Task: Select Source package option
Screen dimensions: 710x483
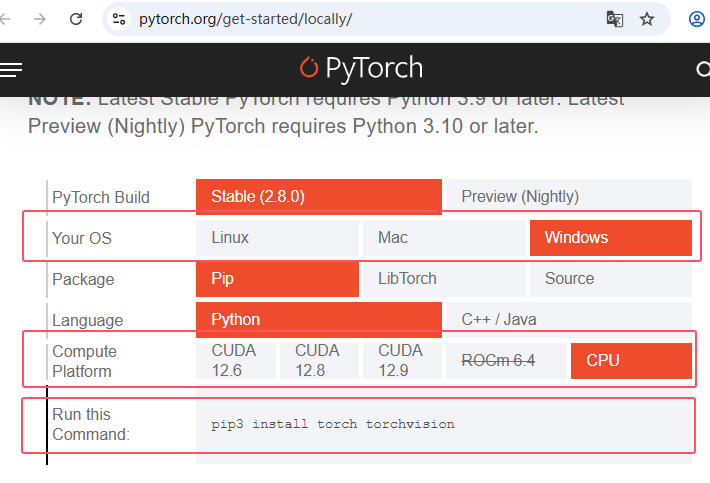Action: [x=611, y=279]
